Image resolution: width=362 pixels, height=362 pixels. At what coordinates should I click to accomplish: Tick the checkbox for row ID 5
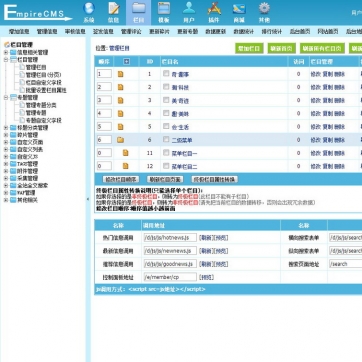point(166,126)
